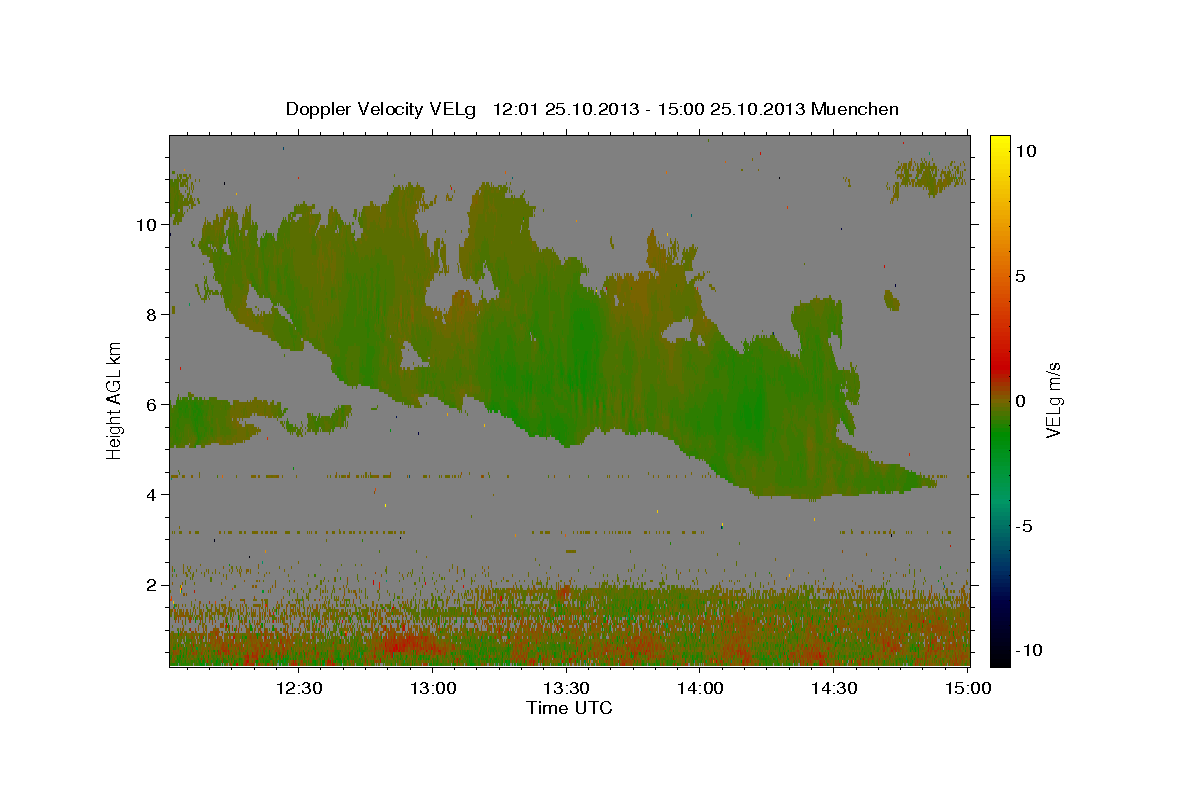This screenshot has width=1200, height=800.
Task: Click the colorbar value label 0
Action: 1020,400
